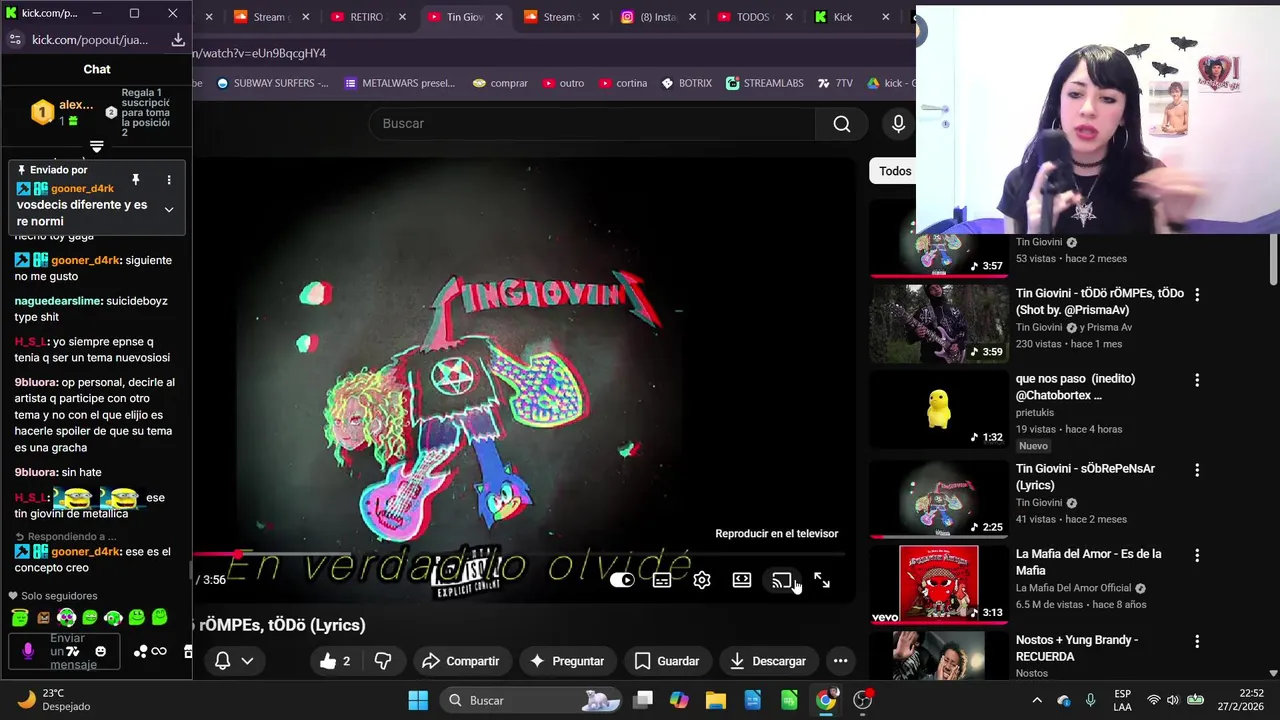Open channel points bubbles icon
1280x720 pixels.
tap(141, 651)
